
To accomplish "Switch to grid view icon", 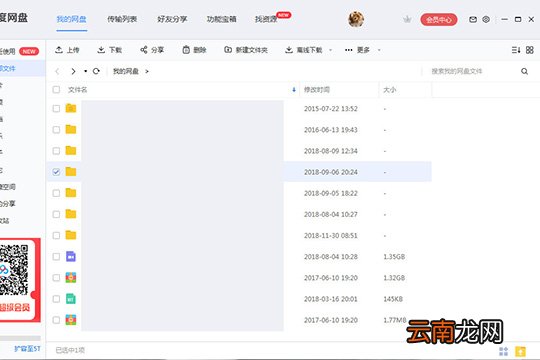I will pos(530,50).
